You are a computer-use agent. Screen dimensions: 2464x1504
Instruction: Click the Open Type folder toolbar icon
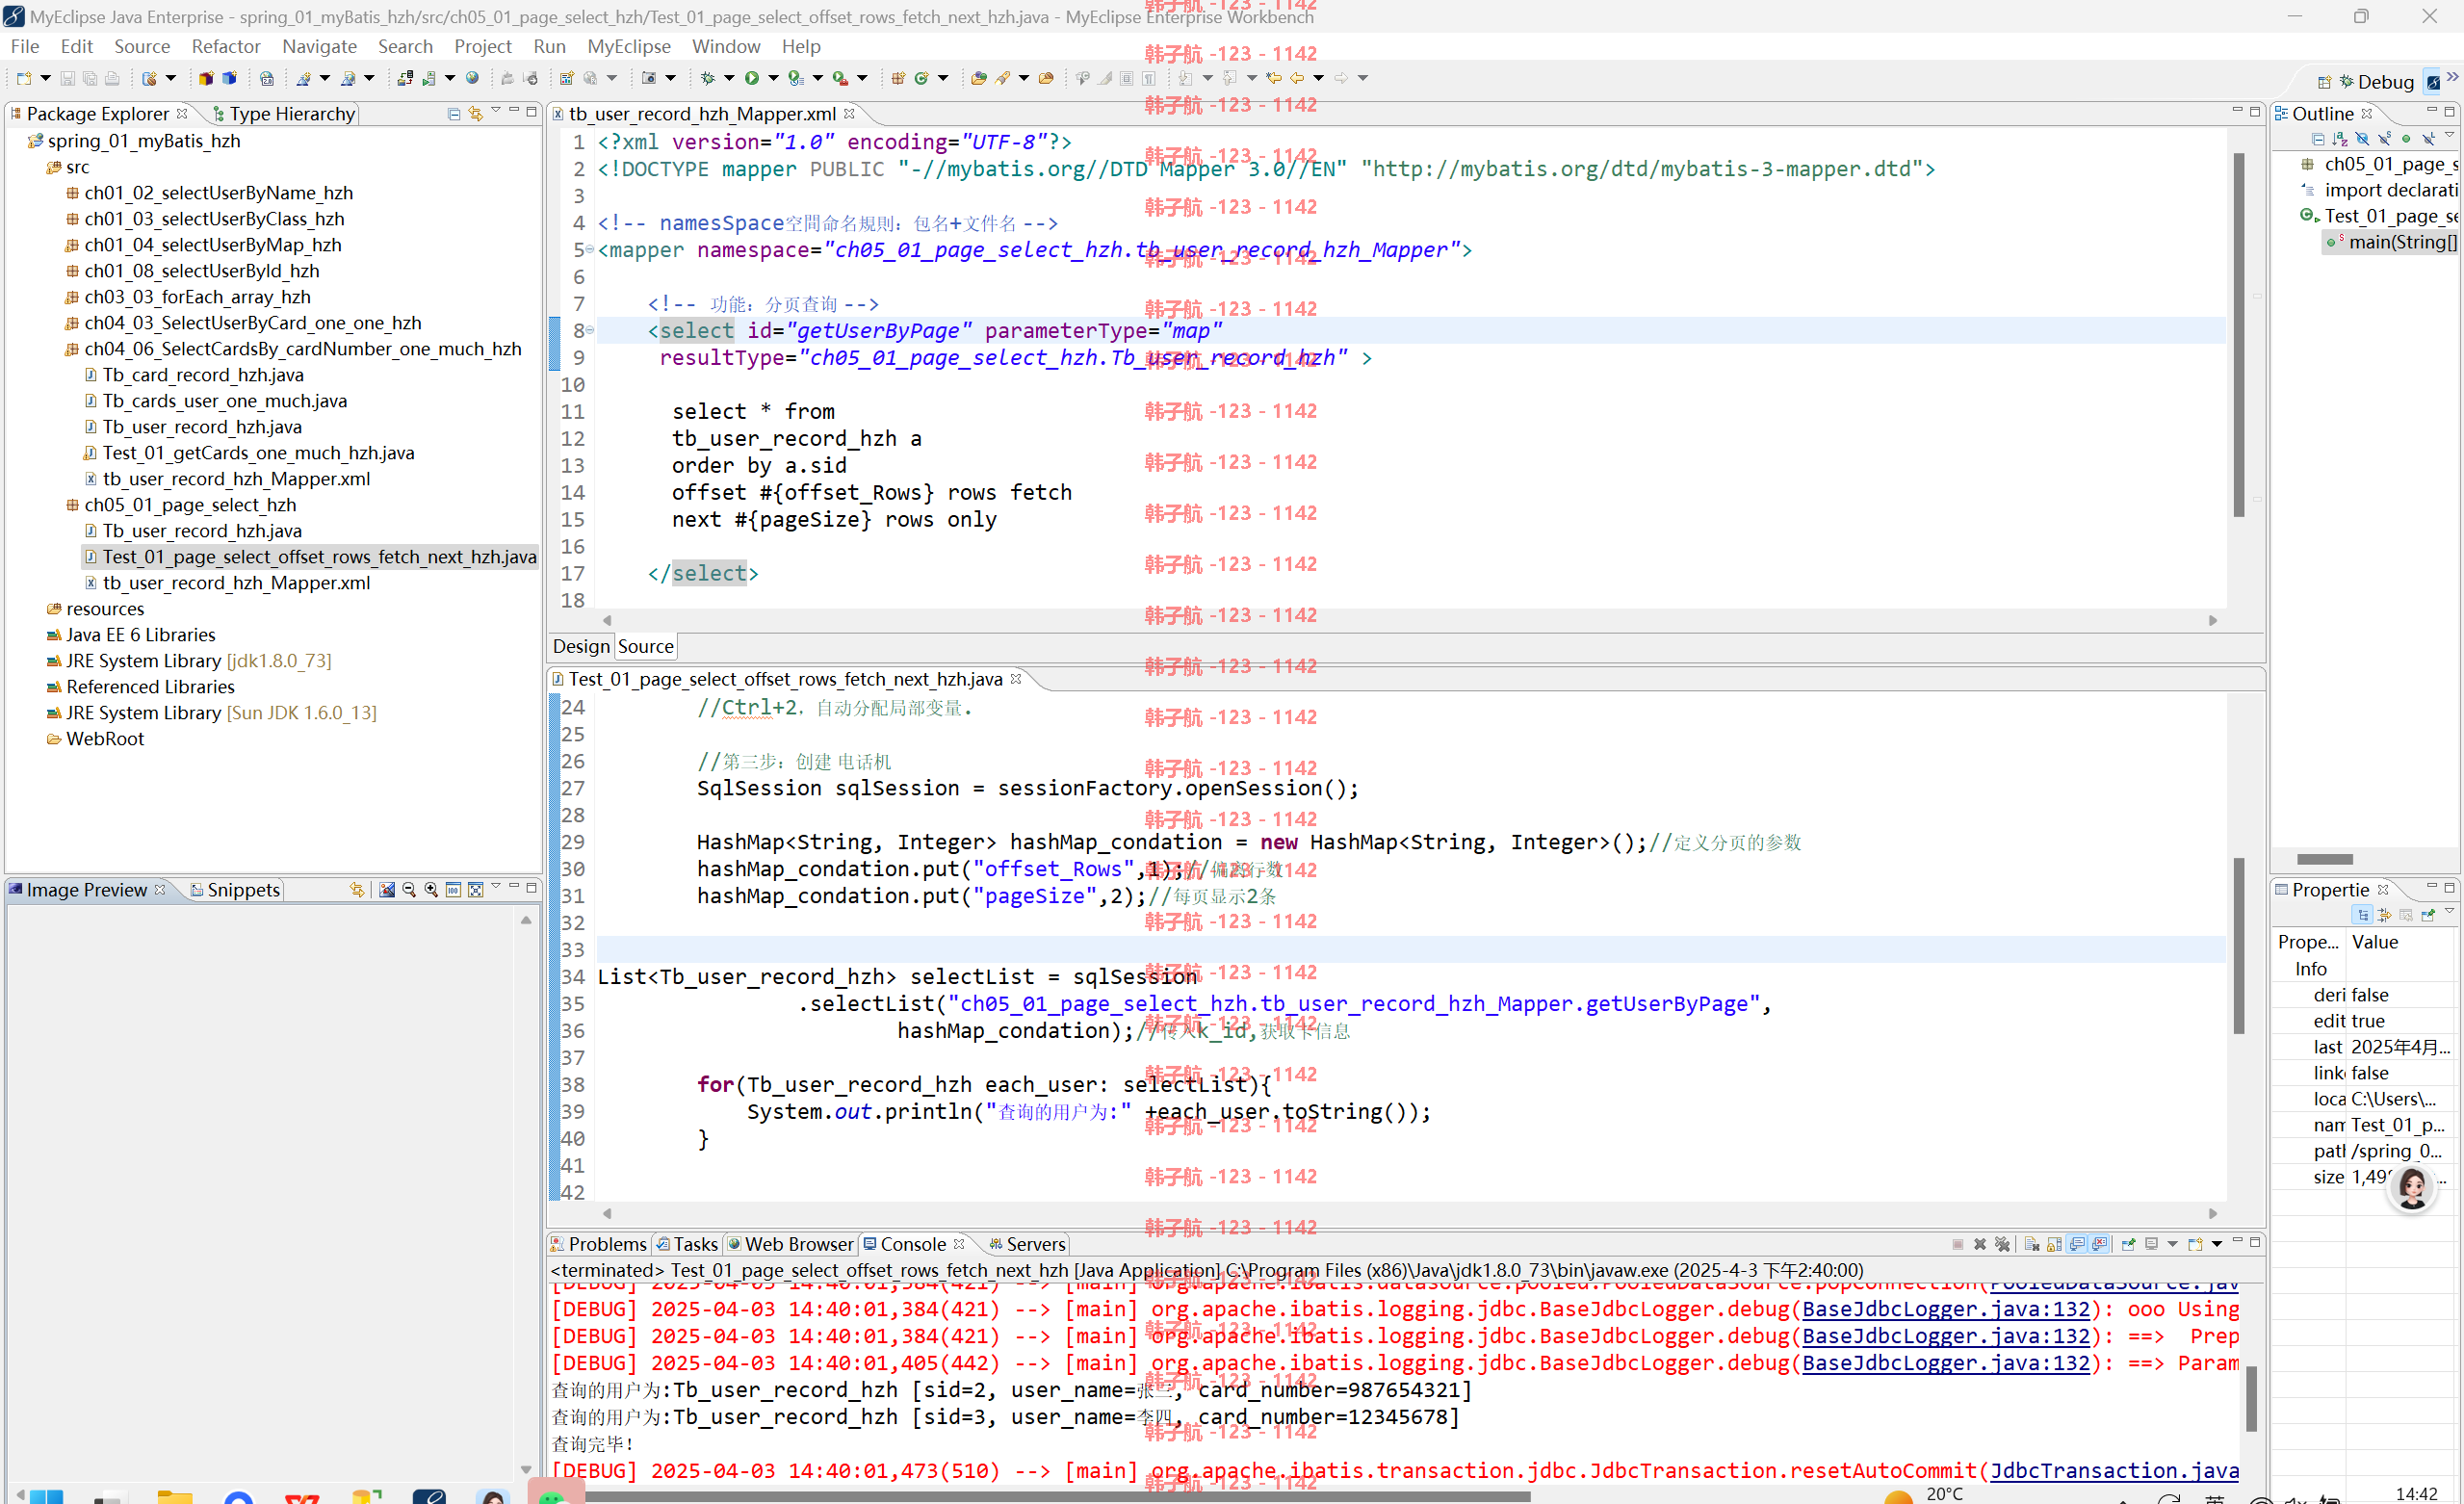979,78
